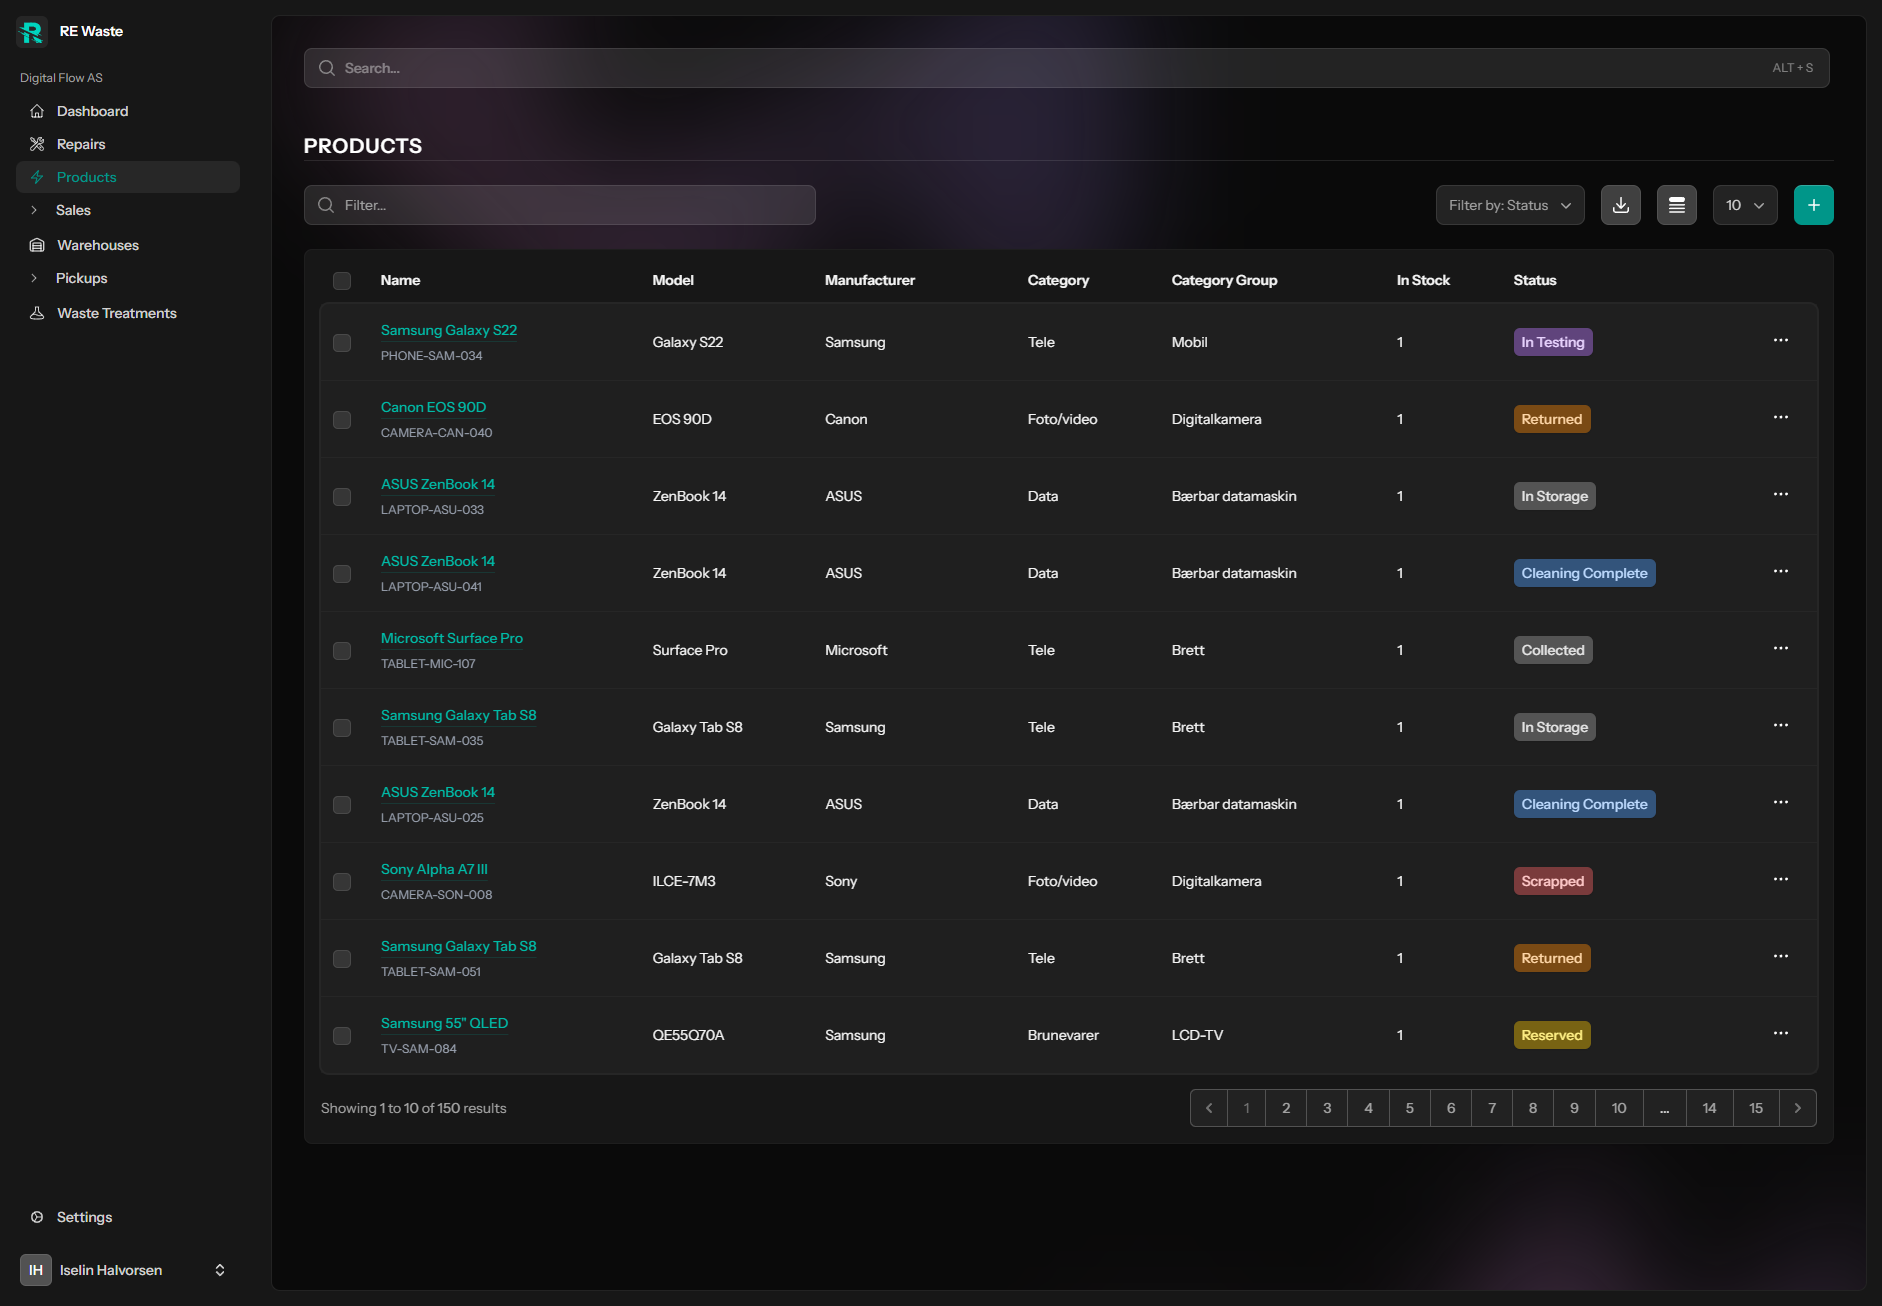
Task: Jump to page 15 of results
Action: 1756,1108
